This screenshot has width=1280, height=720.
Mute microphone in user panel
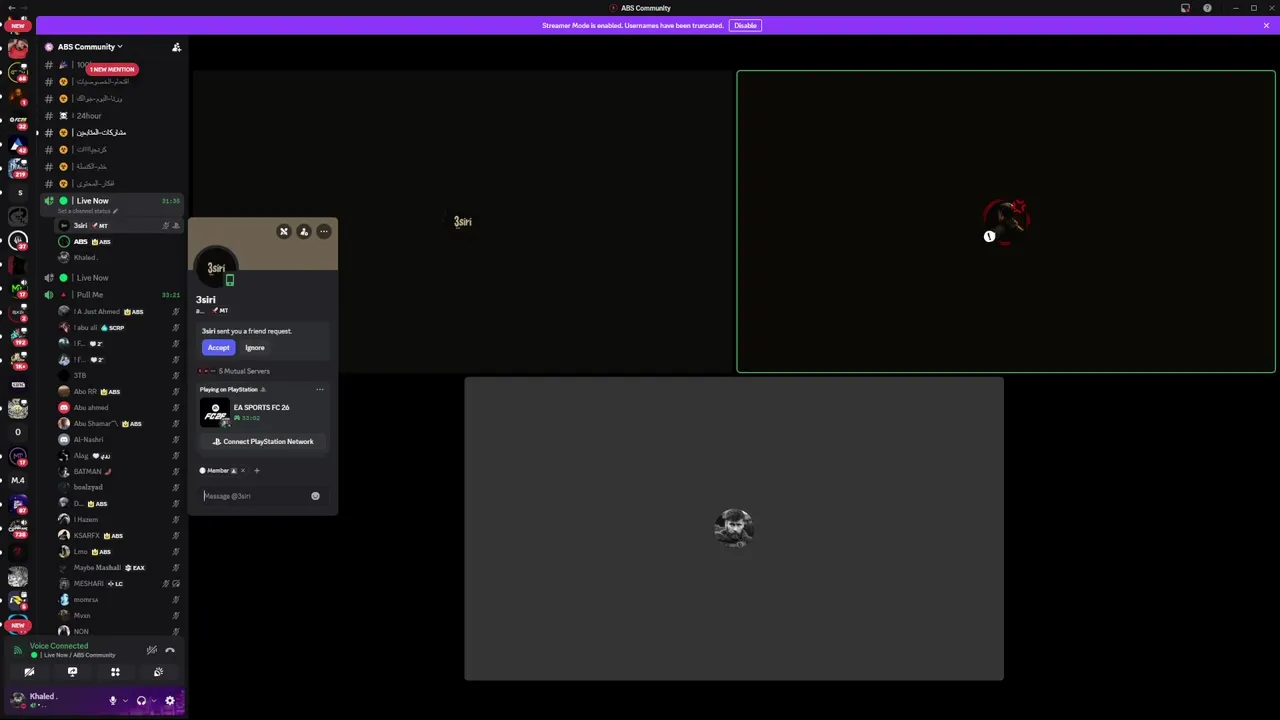tap(113, 701)
